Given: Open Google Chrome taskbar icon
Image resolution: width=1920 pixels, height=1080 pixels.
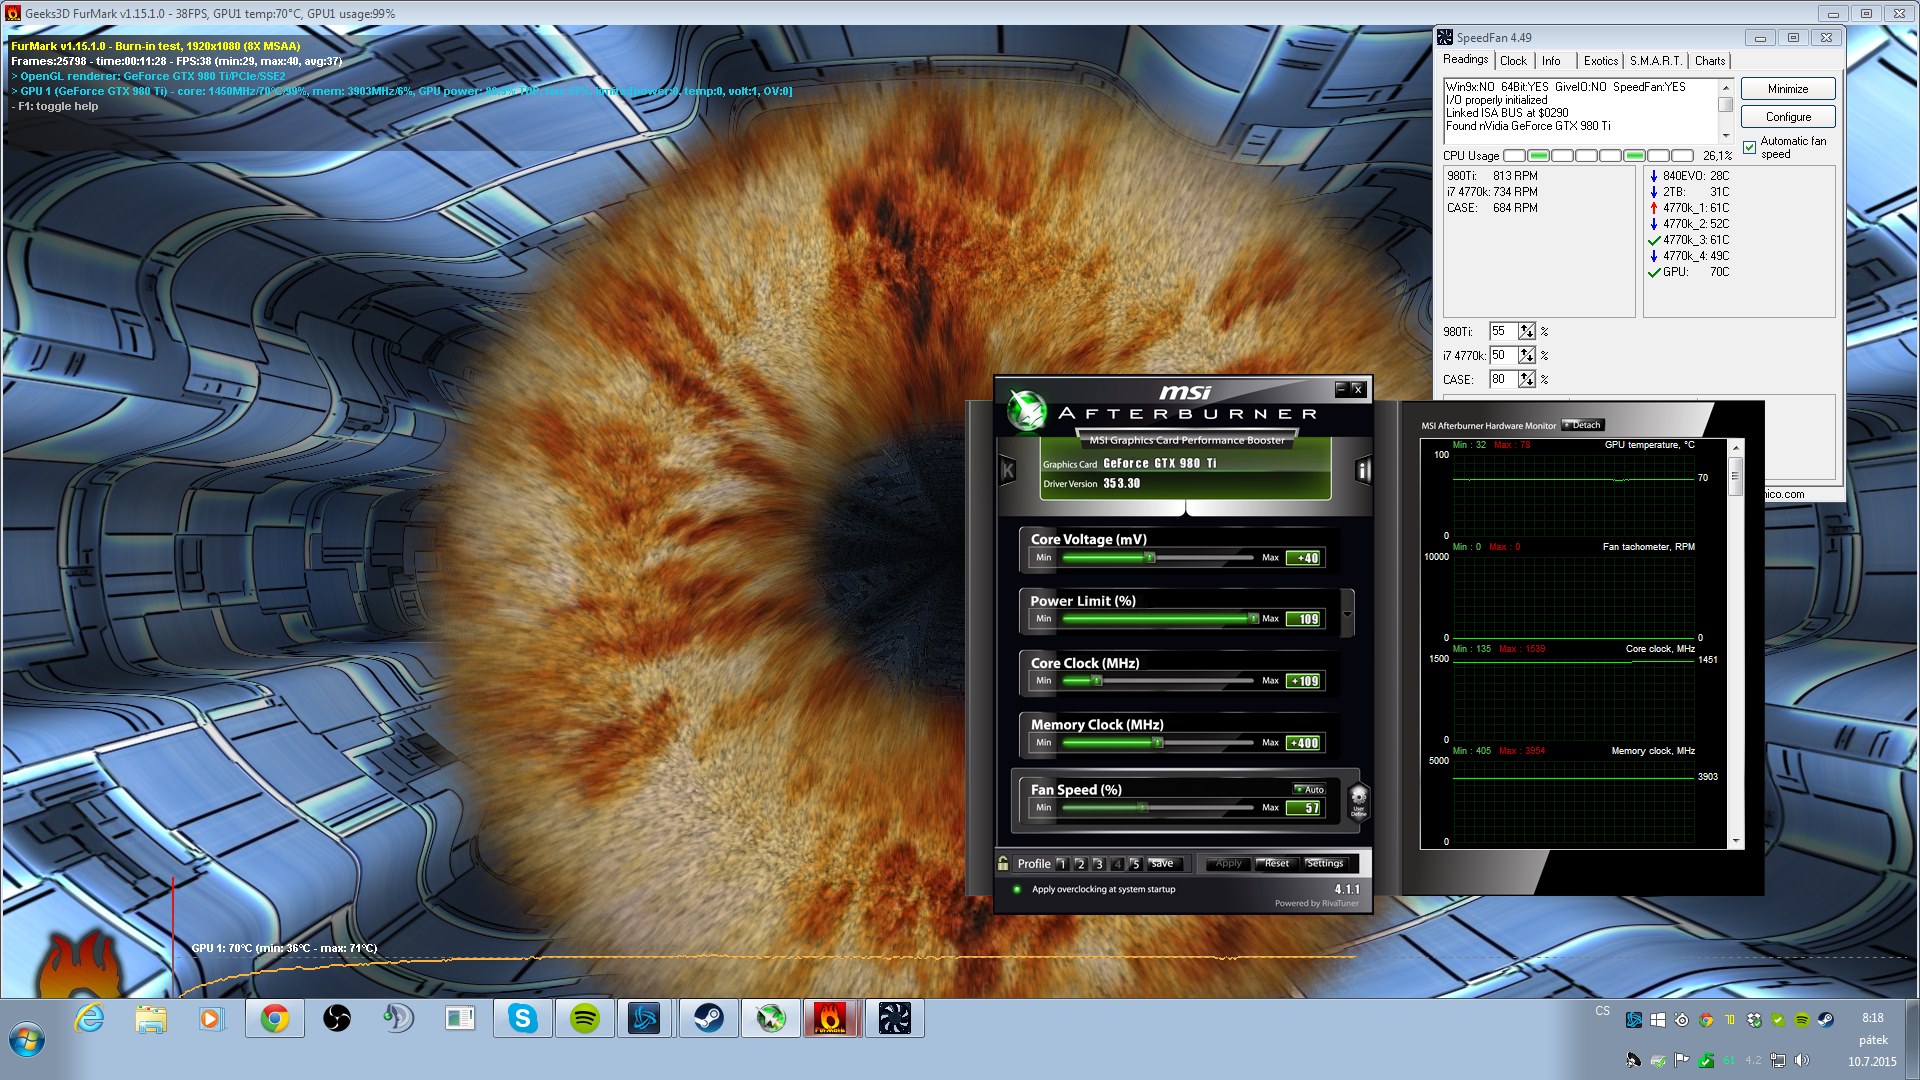Looking at the screenshot, I should tap(275, 1019).
